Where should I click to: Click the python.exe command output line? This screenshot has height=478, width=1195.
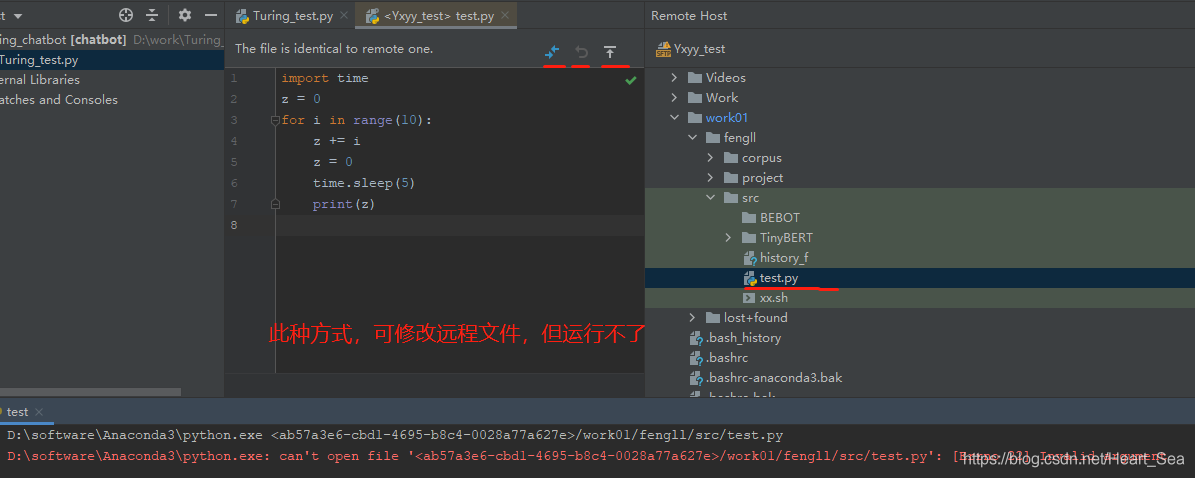pyautogui.click(x=395, y=435)
